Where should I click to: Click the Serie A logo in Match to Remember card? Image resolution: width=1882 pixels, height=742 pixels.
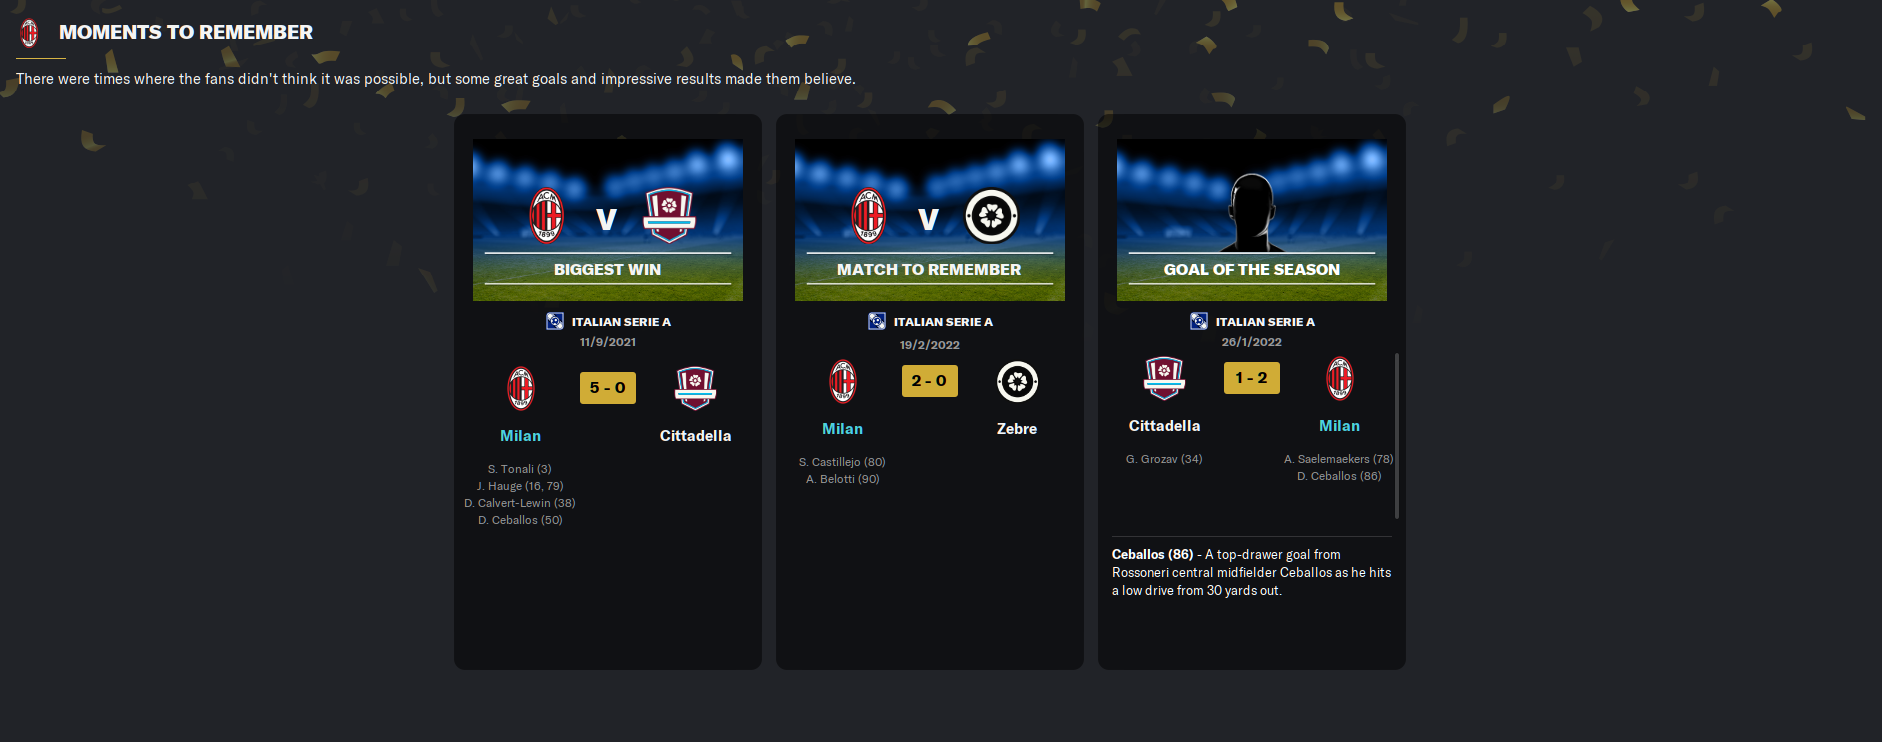point(877,321)
